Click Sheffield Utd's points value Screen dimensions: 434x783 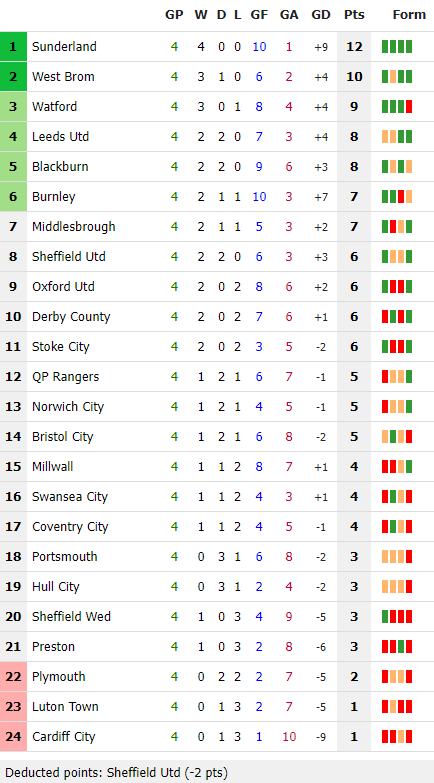tap(354, 257)
